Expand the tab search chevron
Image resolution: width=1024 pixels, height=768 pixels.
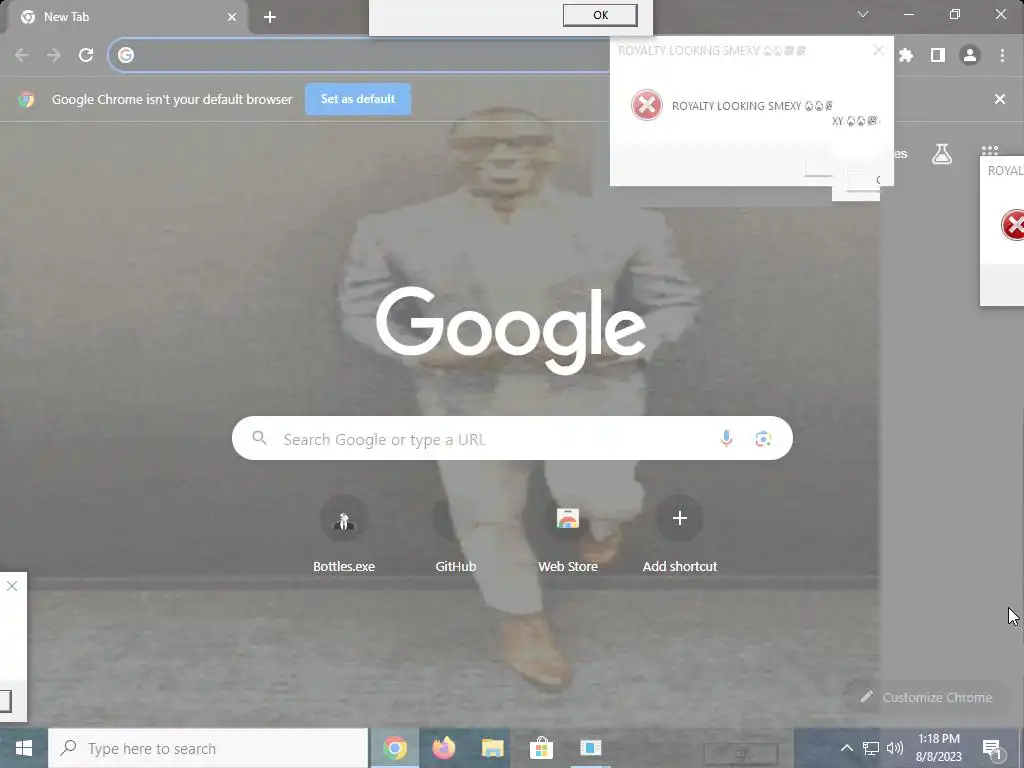[x=863, y=14]
